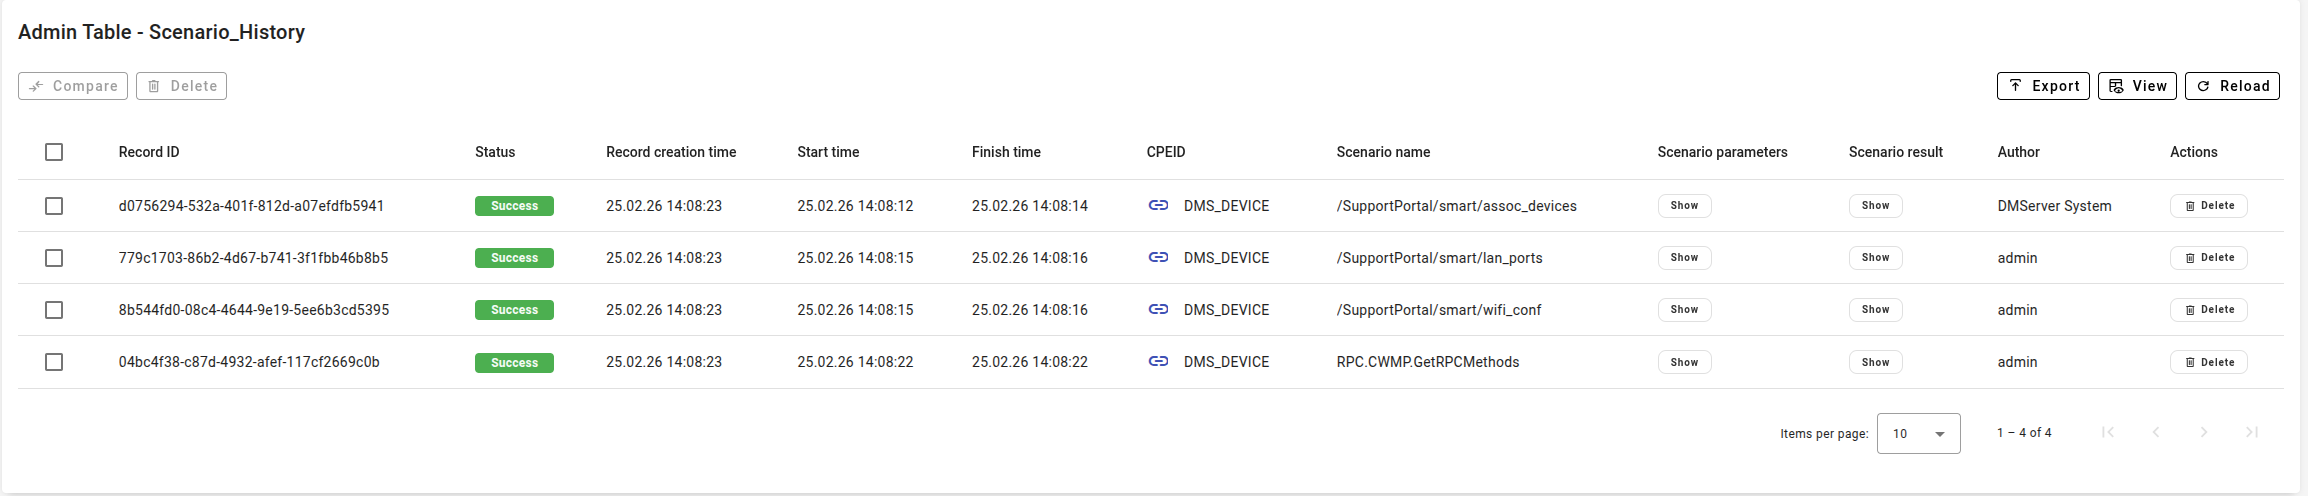Sort by the Scenario name column header
2308x496 pixels.
pos(1383,152)
